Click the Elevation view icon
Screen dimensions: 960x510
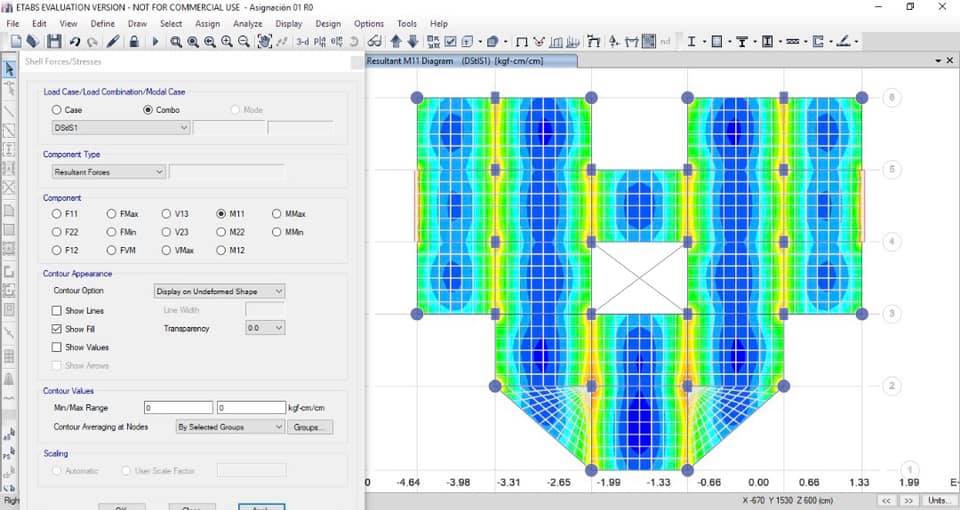coord(336,42)
